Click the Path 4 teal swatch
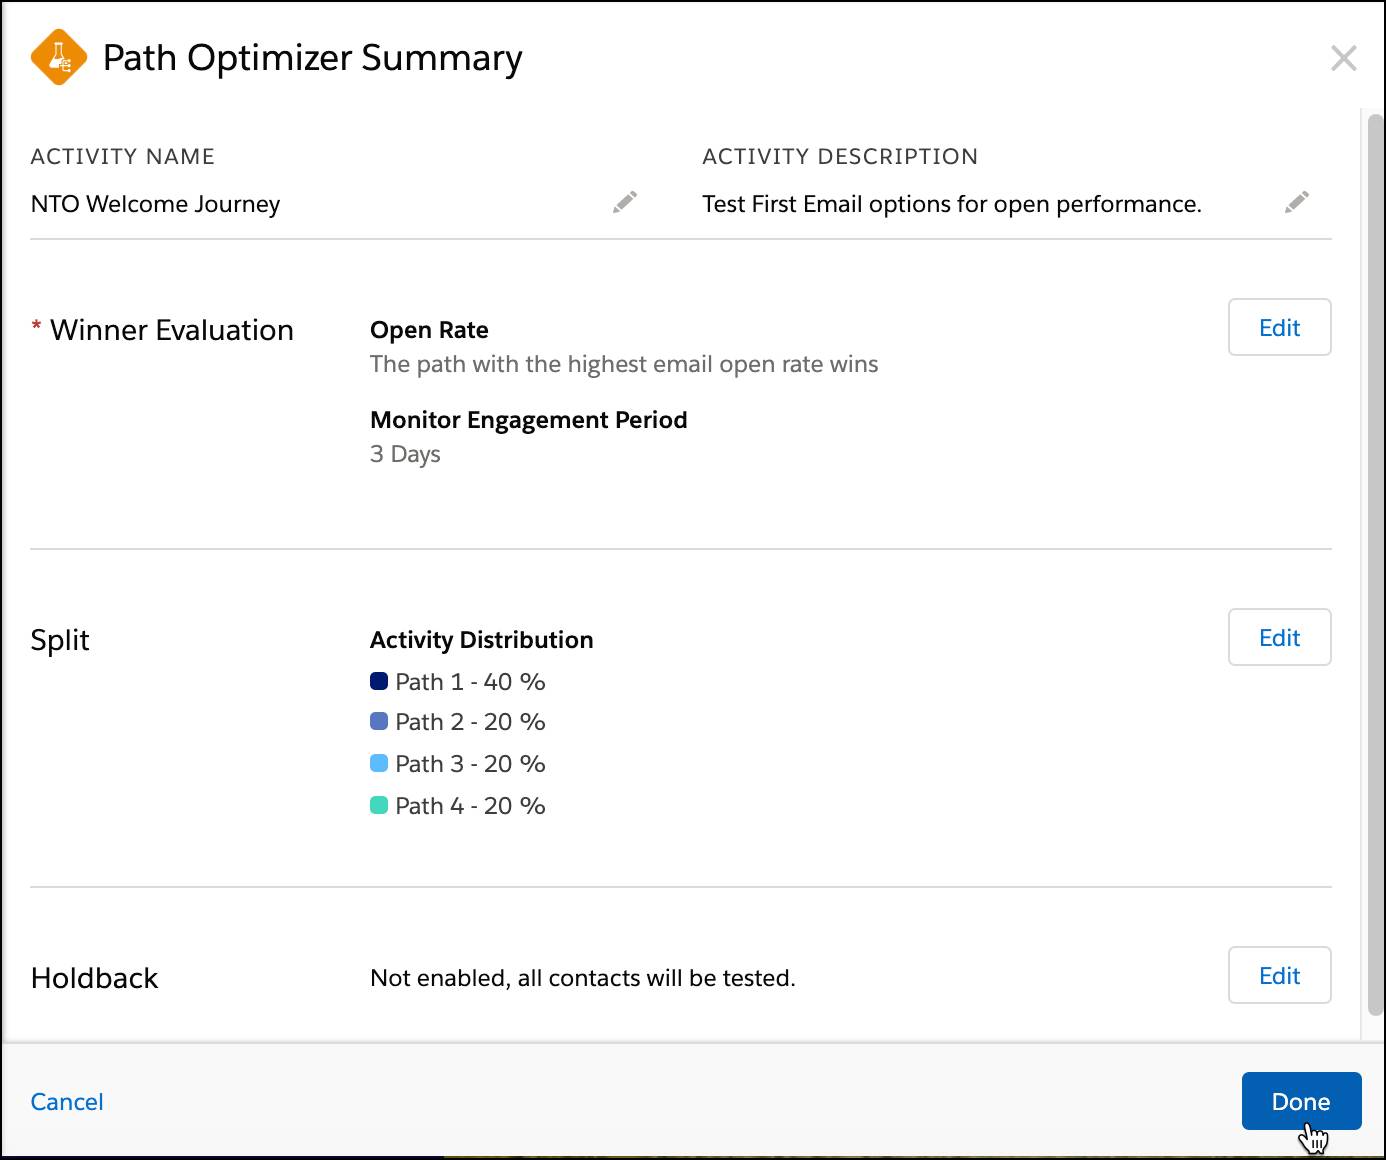The image size is (1386, 1160). 379,805
